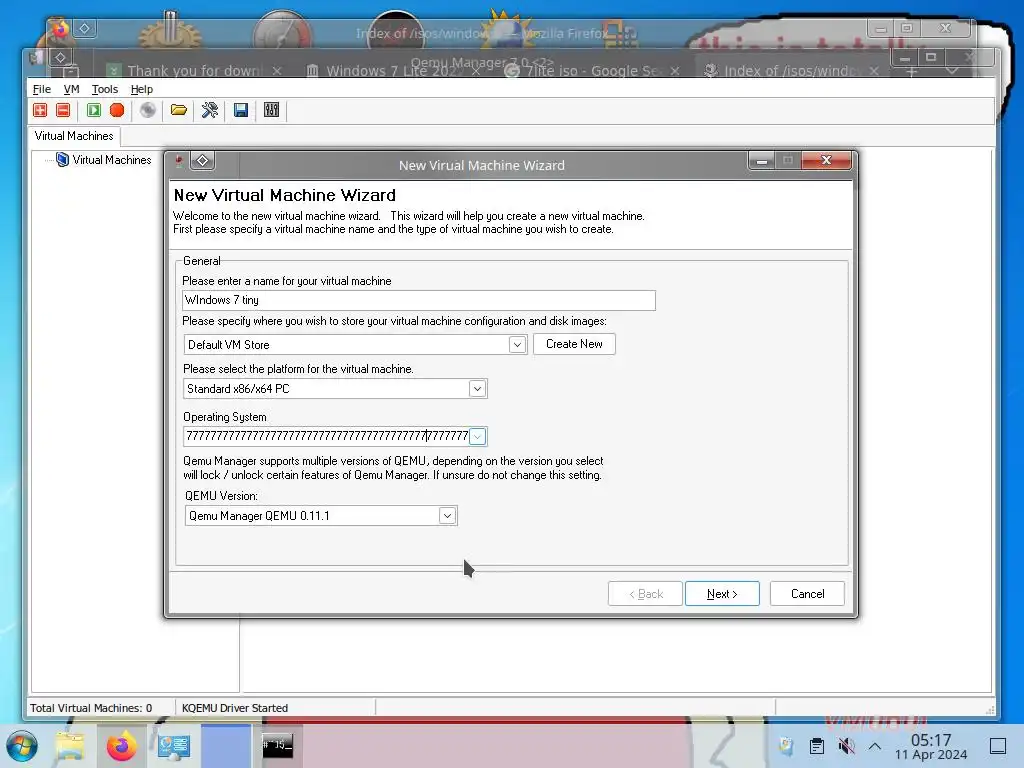Screen dimensions: 1024x768
Task: Stop the VM with red circle icon
Action: 117,110
